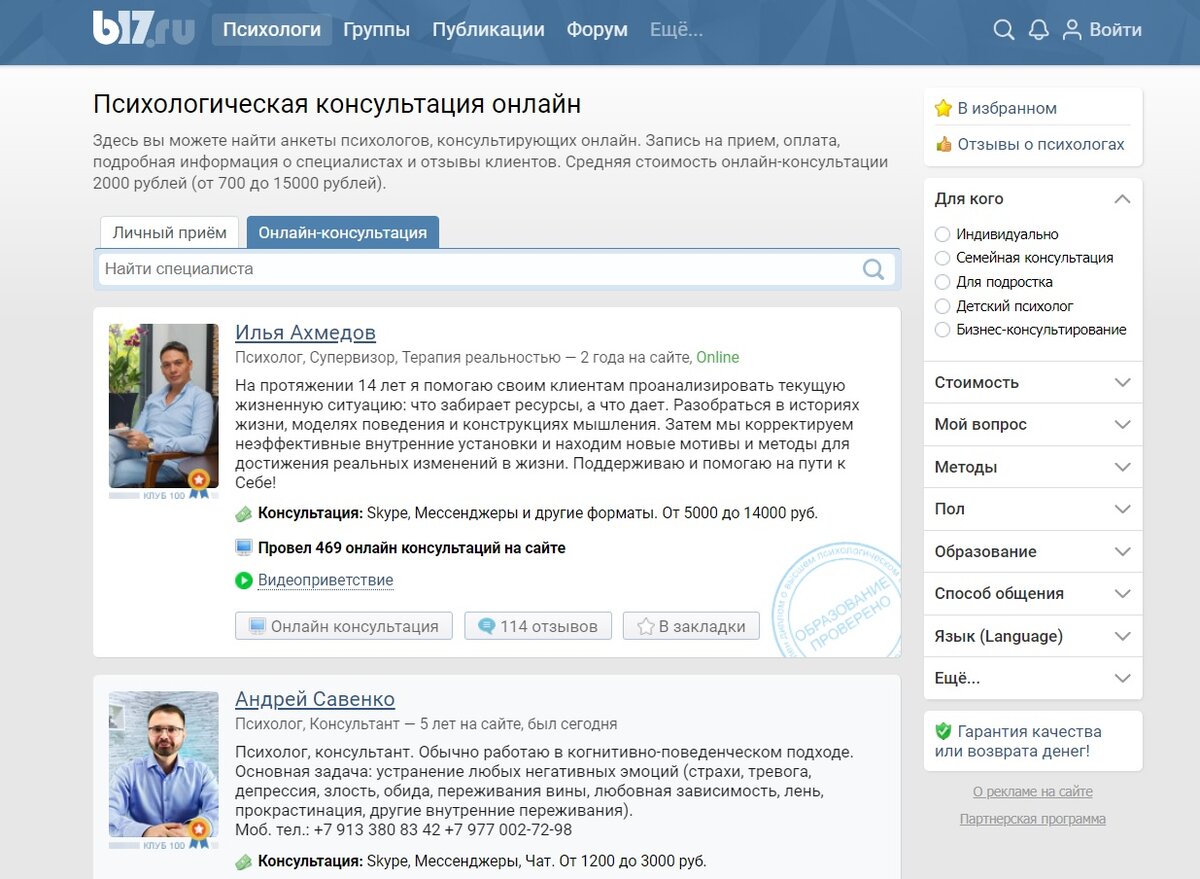Image resolution: width=1200 pixels, height=879 pixels.
Task: Click the page heading Психологическая консультация онлайн
Action: click(337, 104)
